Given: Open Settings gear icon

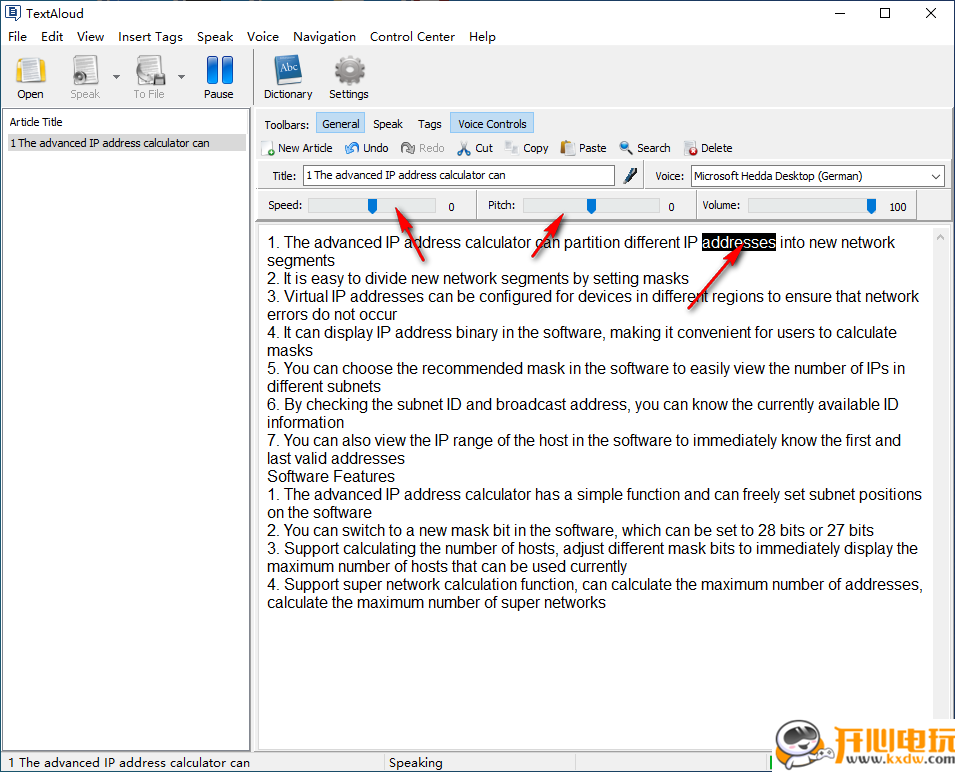Looking at the screenshot, I should click(x=349, y=77).
